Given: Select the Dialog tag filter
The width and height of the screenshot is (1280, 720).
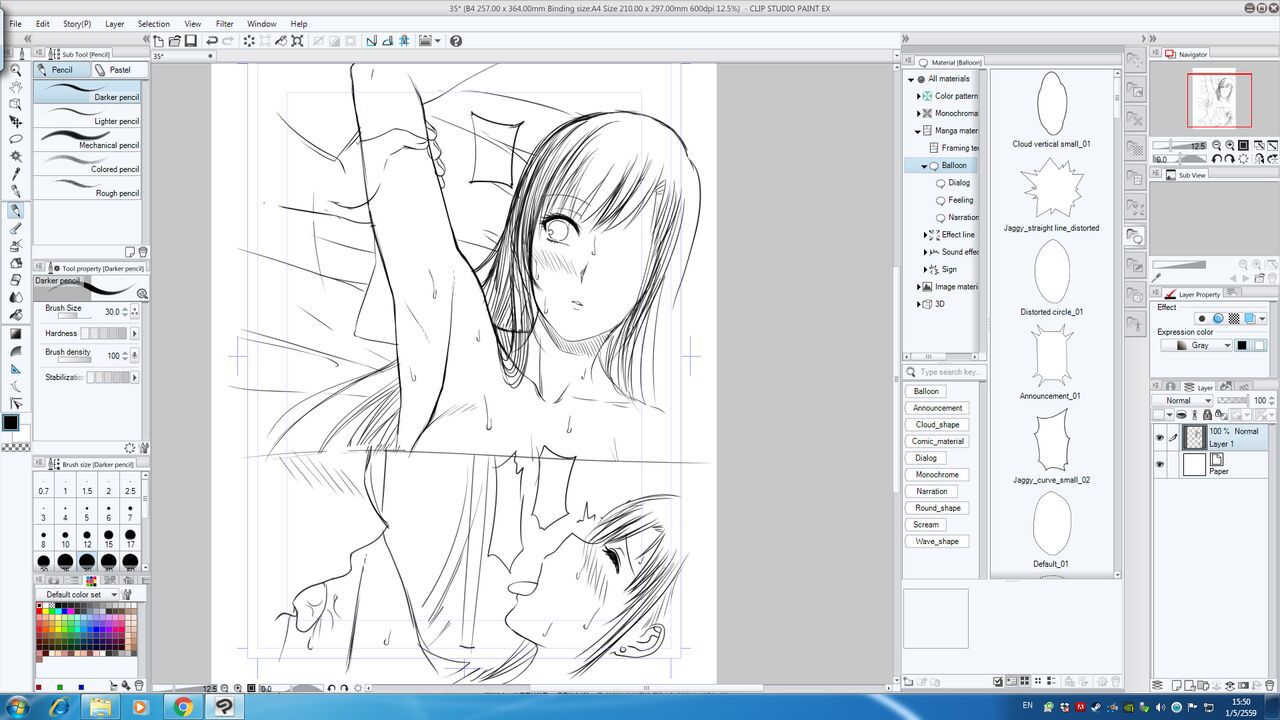Looking at the screenshot, I should click(926, 458).
